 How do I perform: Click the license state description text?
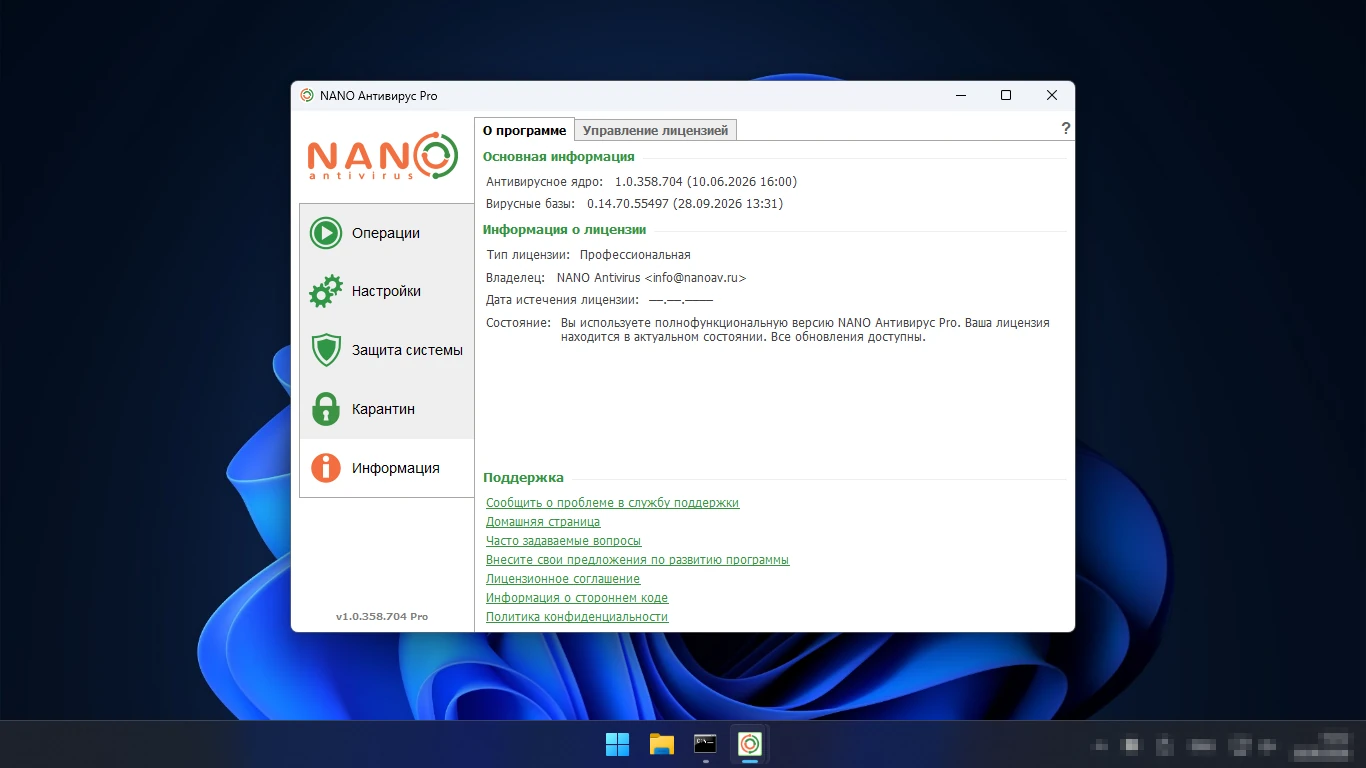pos(805,330)
